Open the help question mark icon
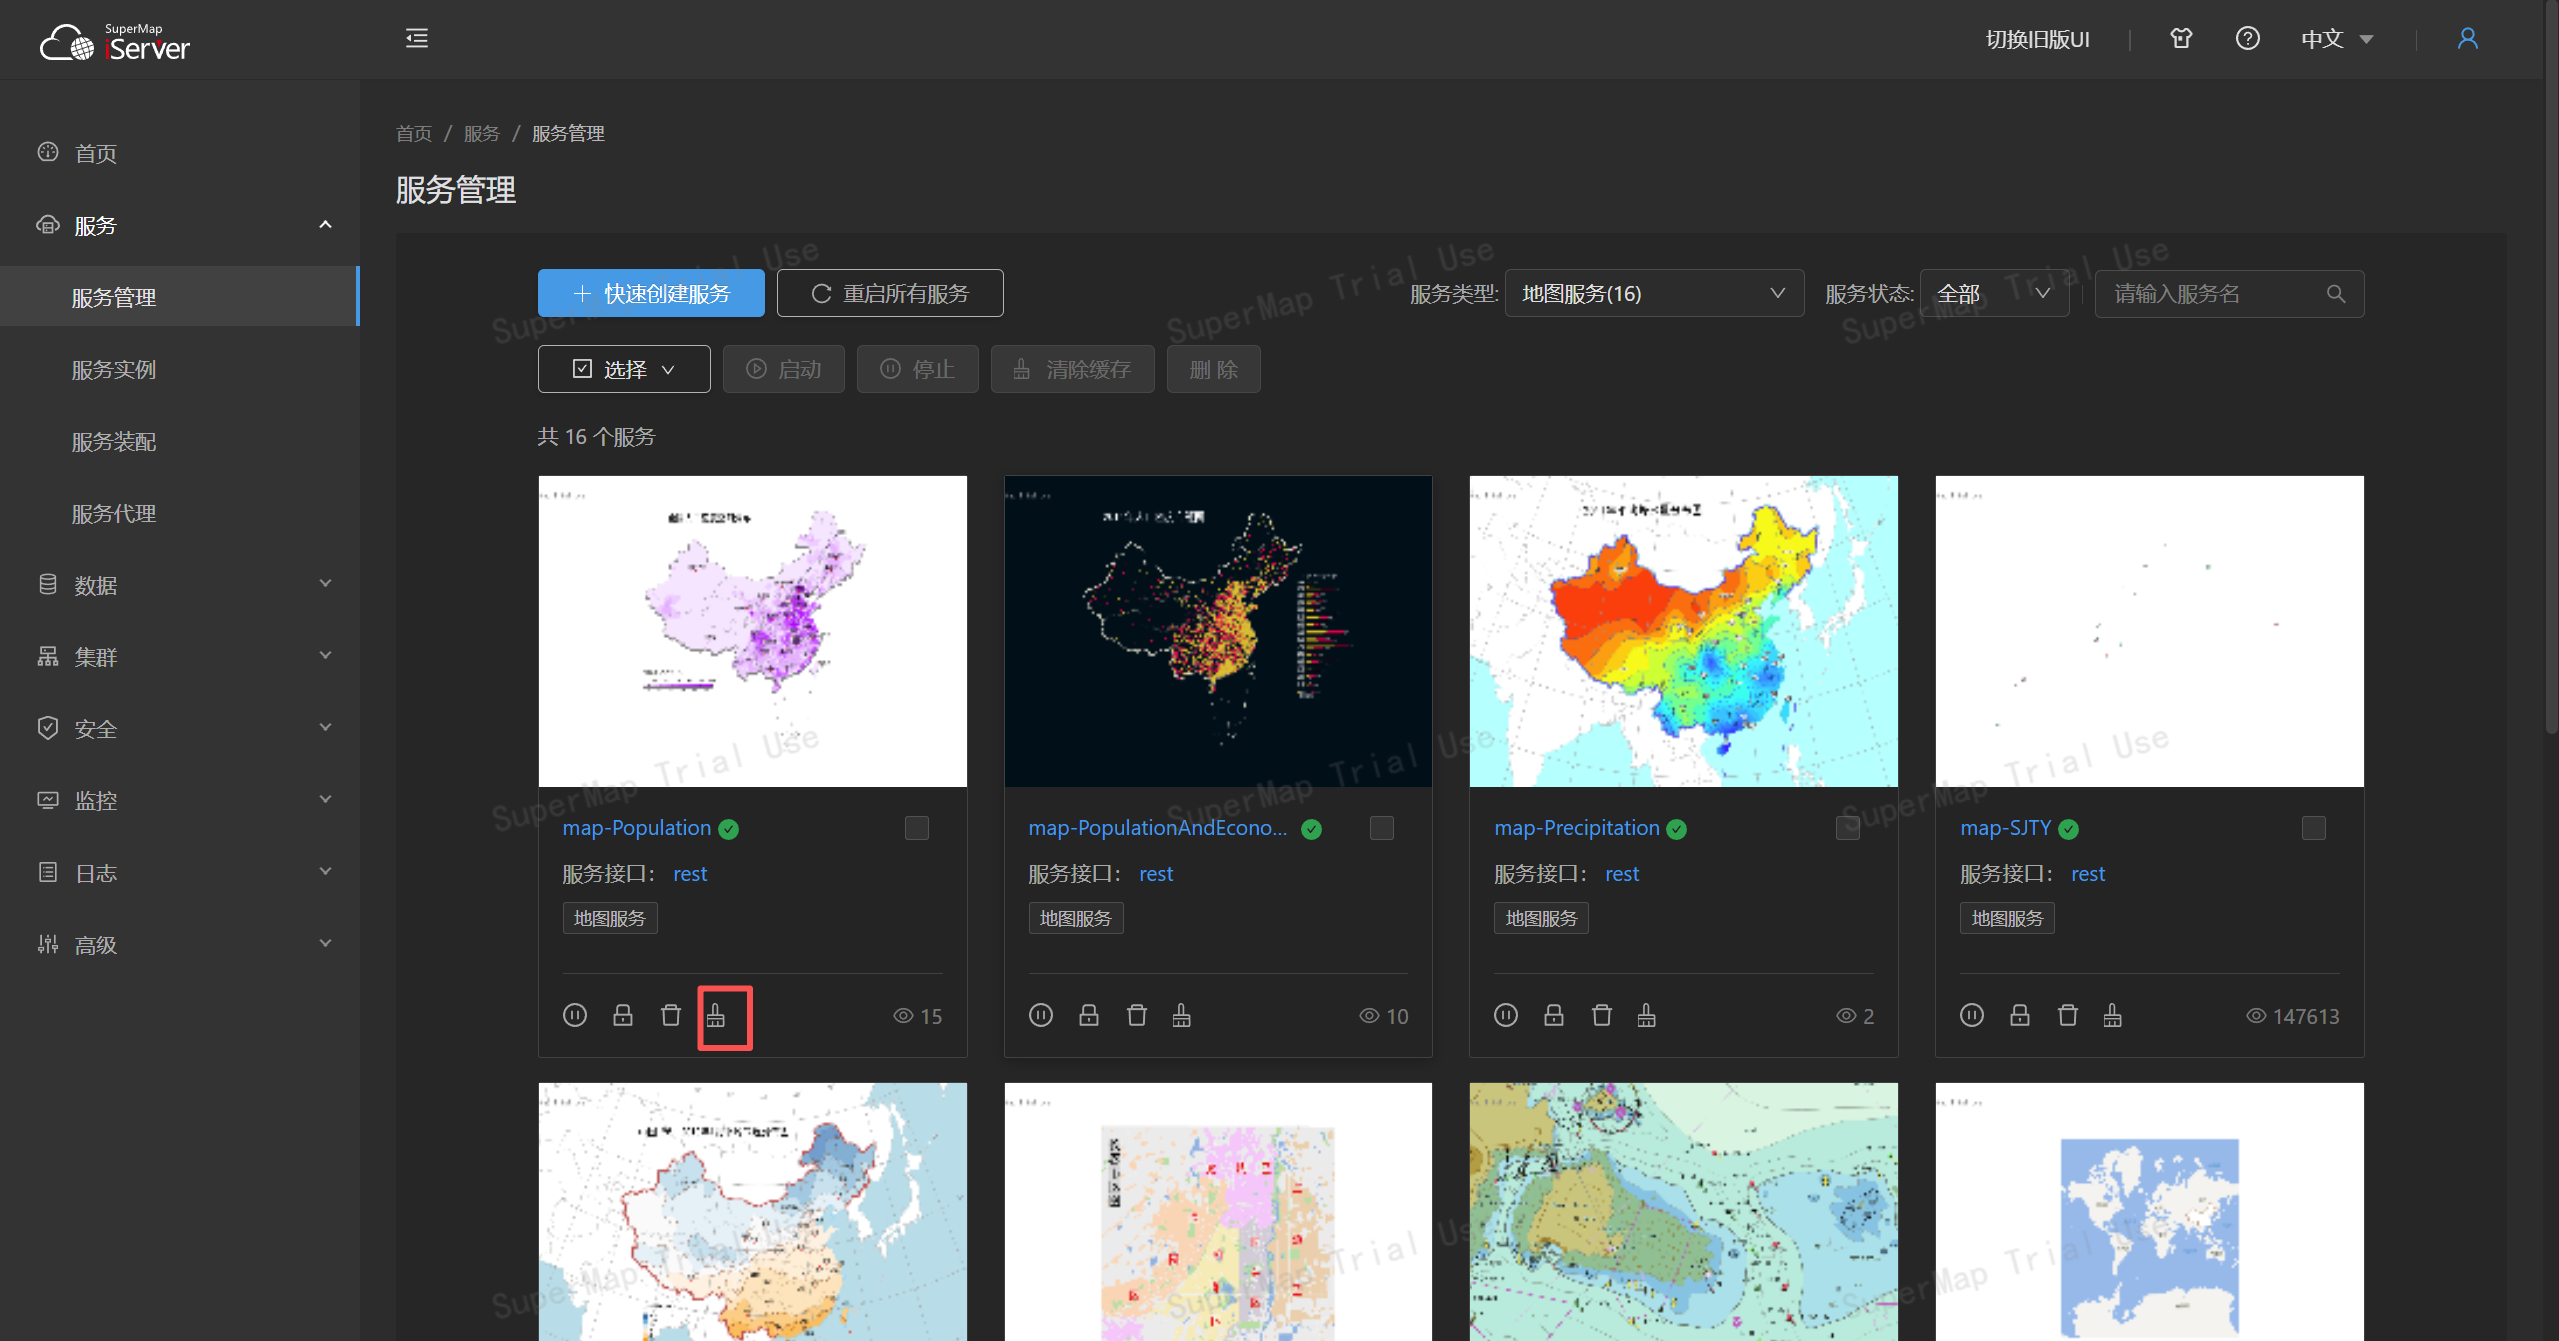Screen dimensions: 2559x1341 coord(2247,39)
